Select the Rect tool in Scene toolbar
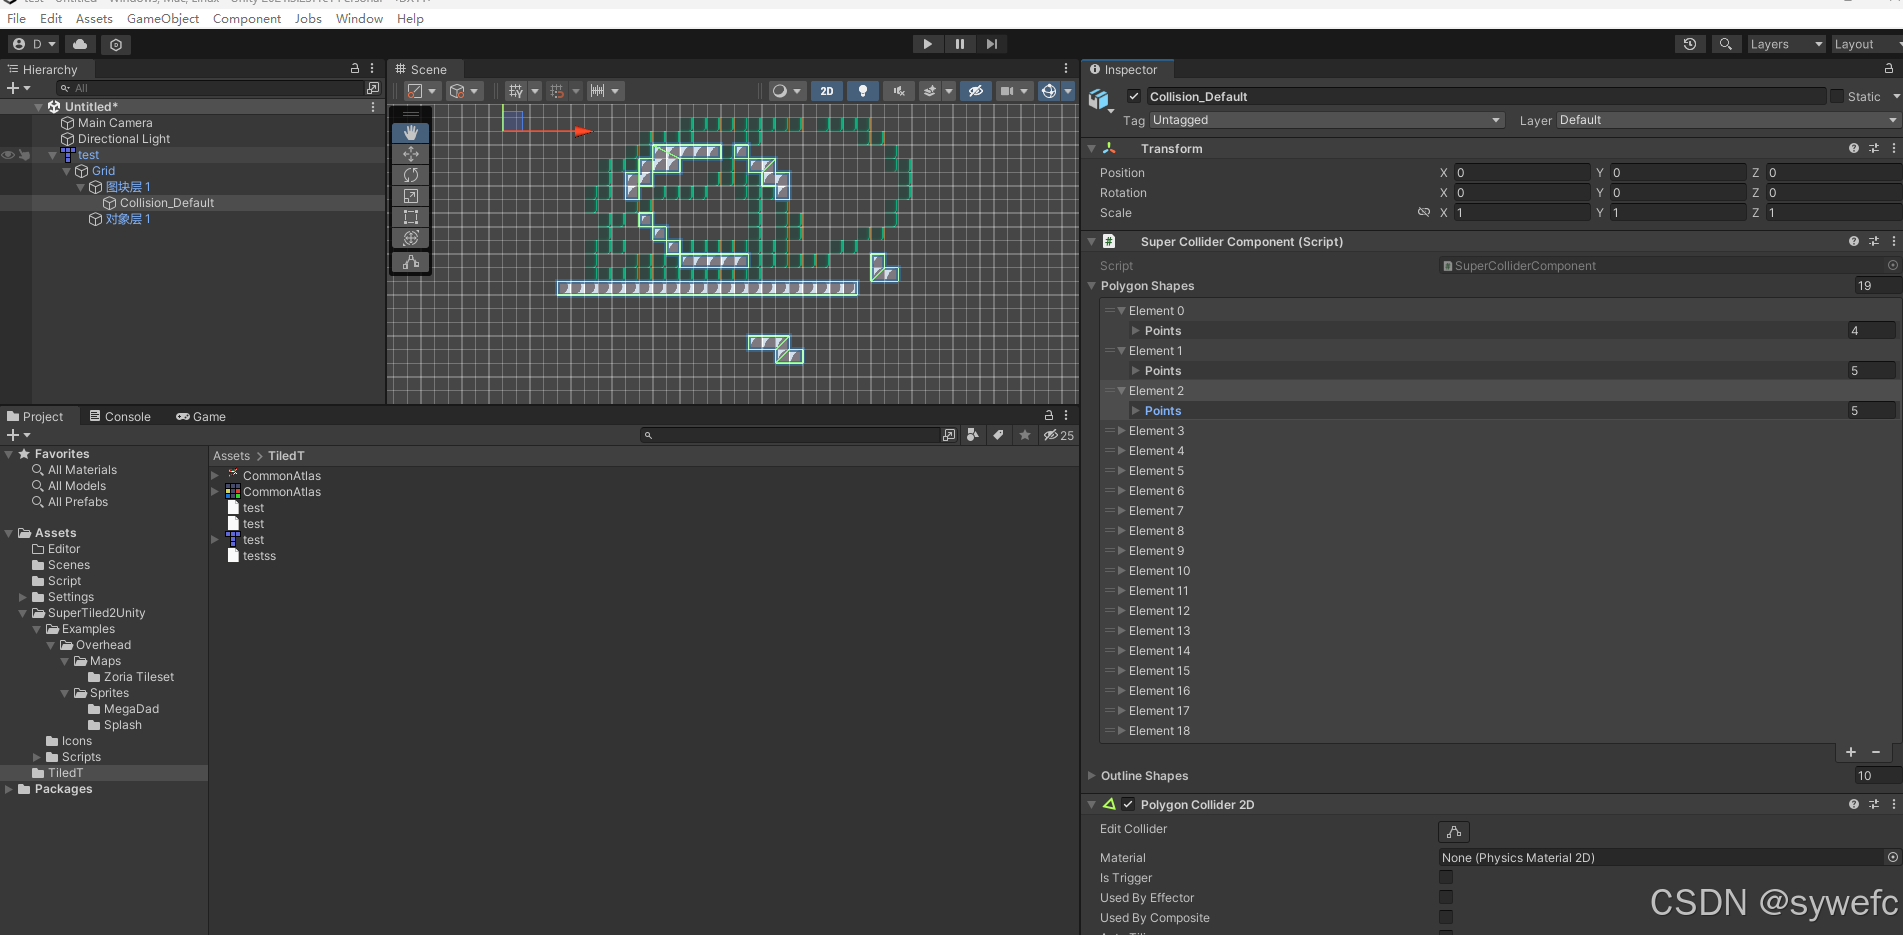The image size is (1903, 935). click(x=411, y=217)
